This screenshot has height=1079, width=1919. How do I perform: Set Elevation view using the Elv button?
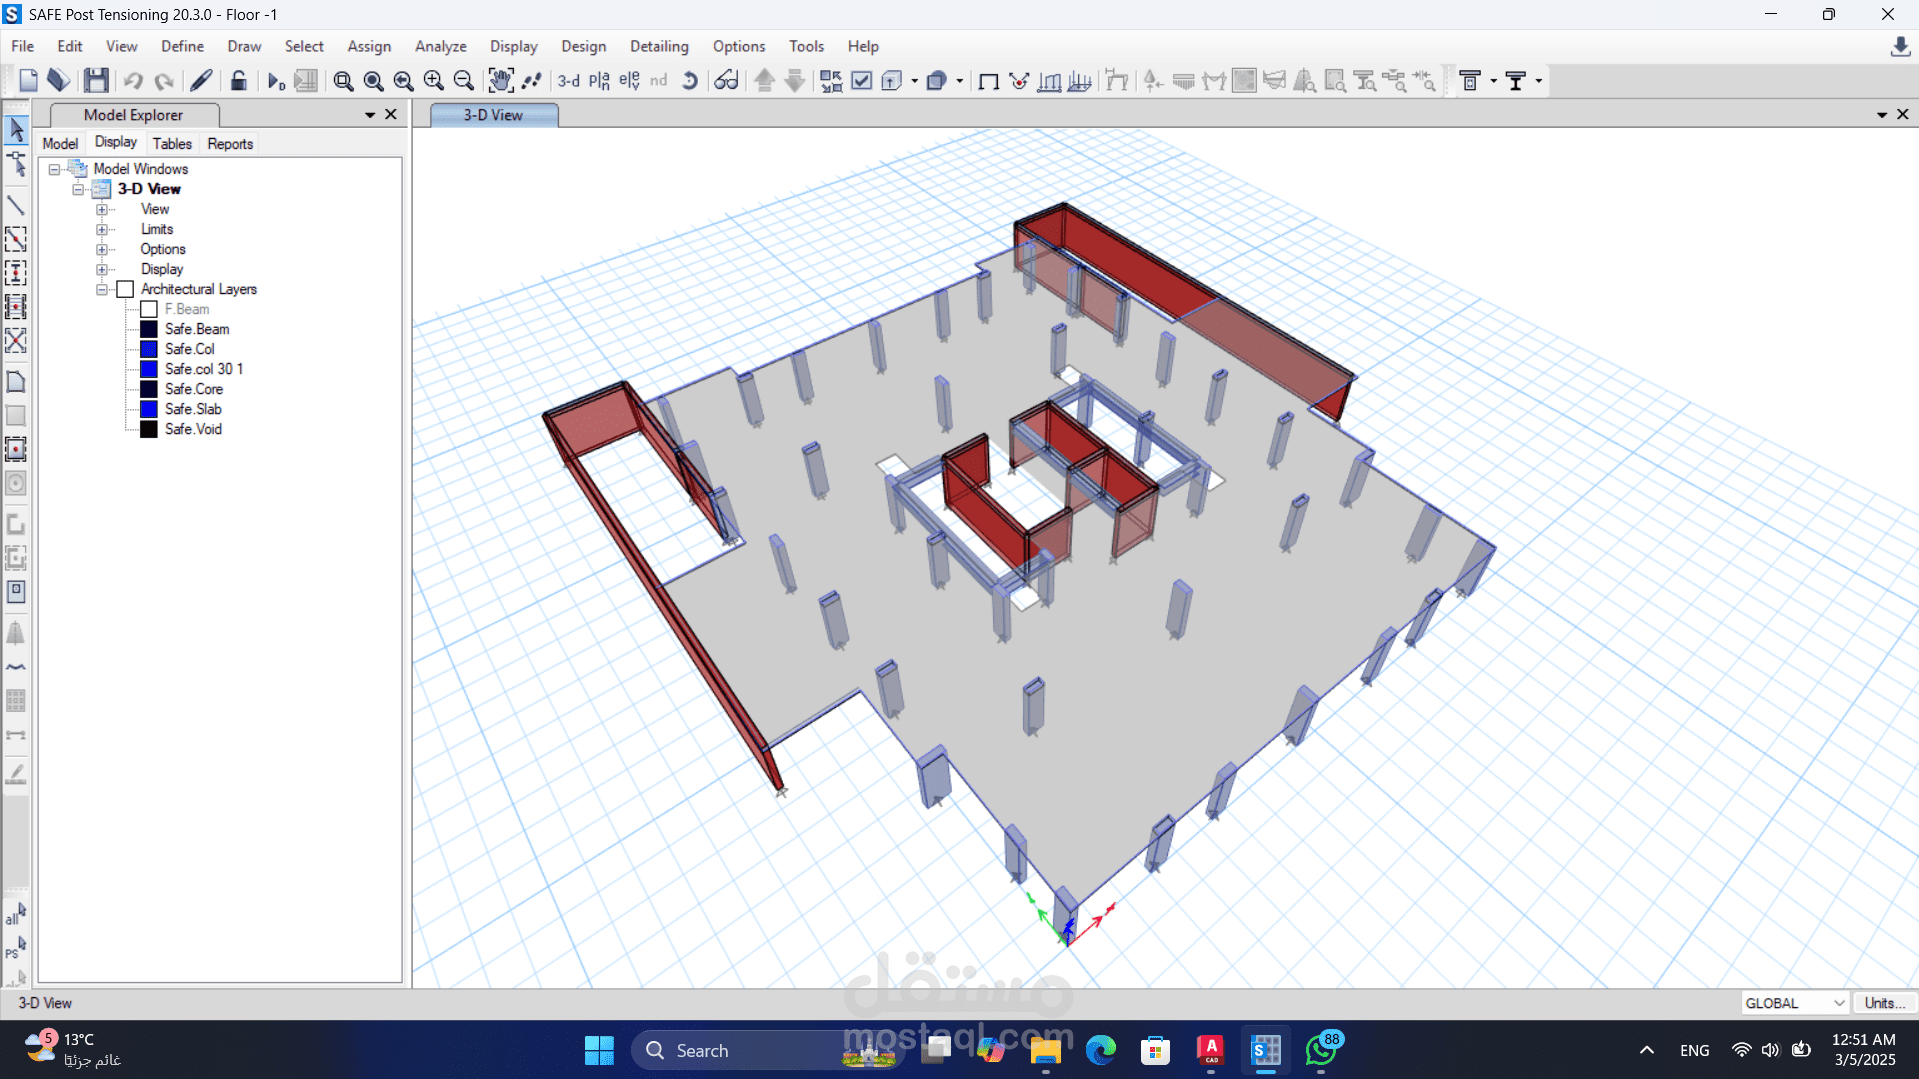pos(629,81)
